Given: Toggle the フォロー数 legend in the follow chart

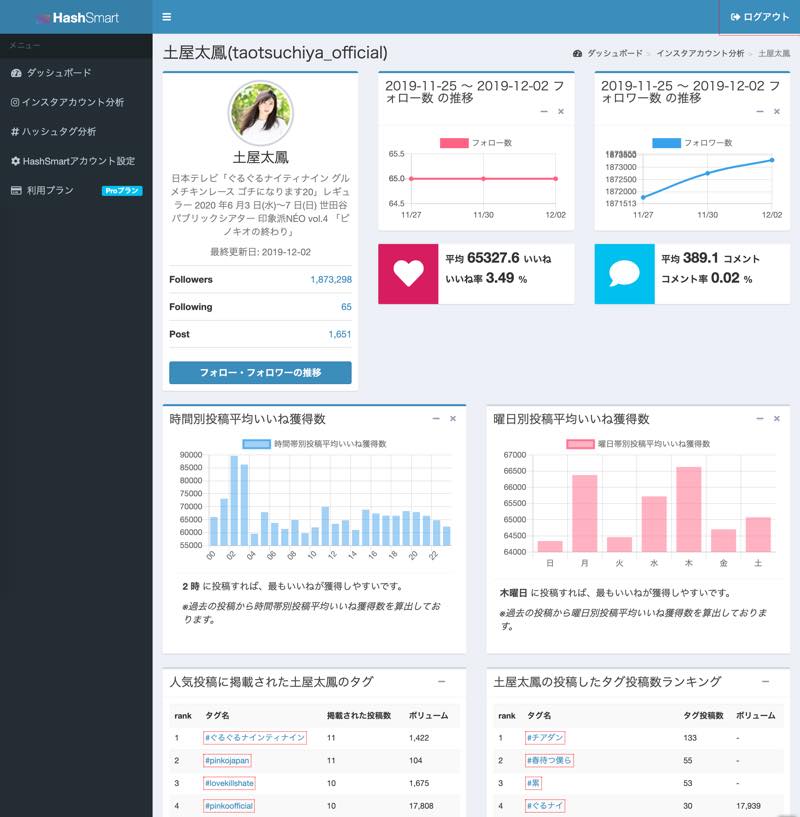Looking at the screenshot, I should 477,145.
